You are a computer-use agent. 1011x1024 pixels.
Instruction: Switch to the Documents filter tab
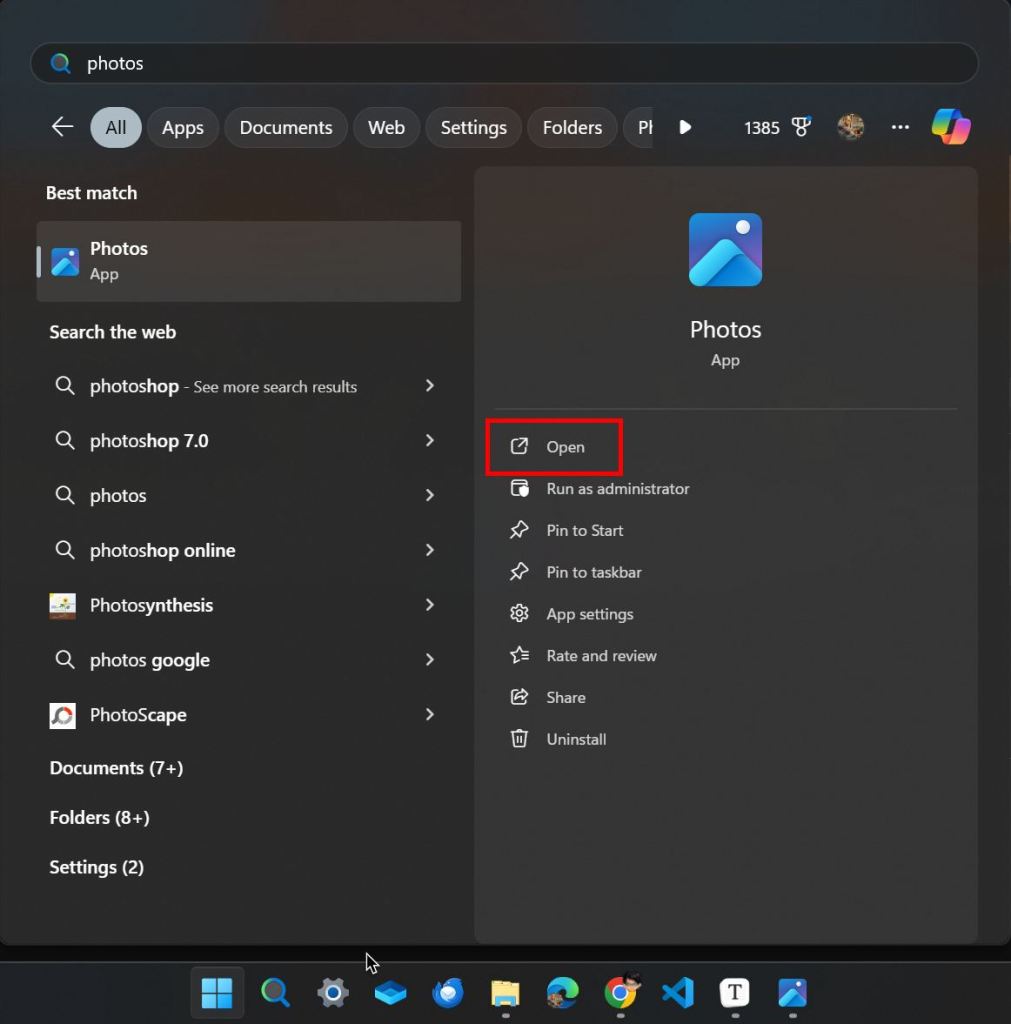285,127
